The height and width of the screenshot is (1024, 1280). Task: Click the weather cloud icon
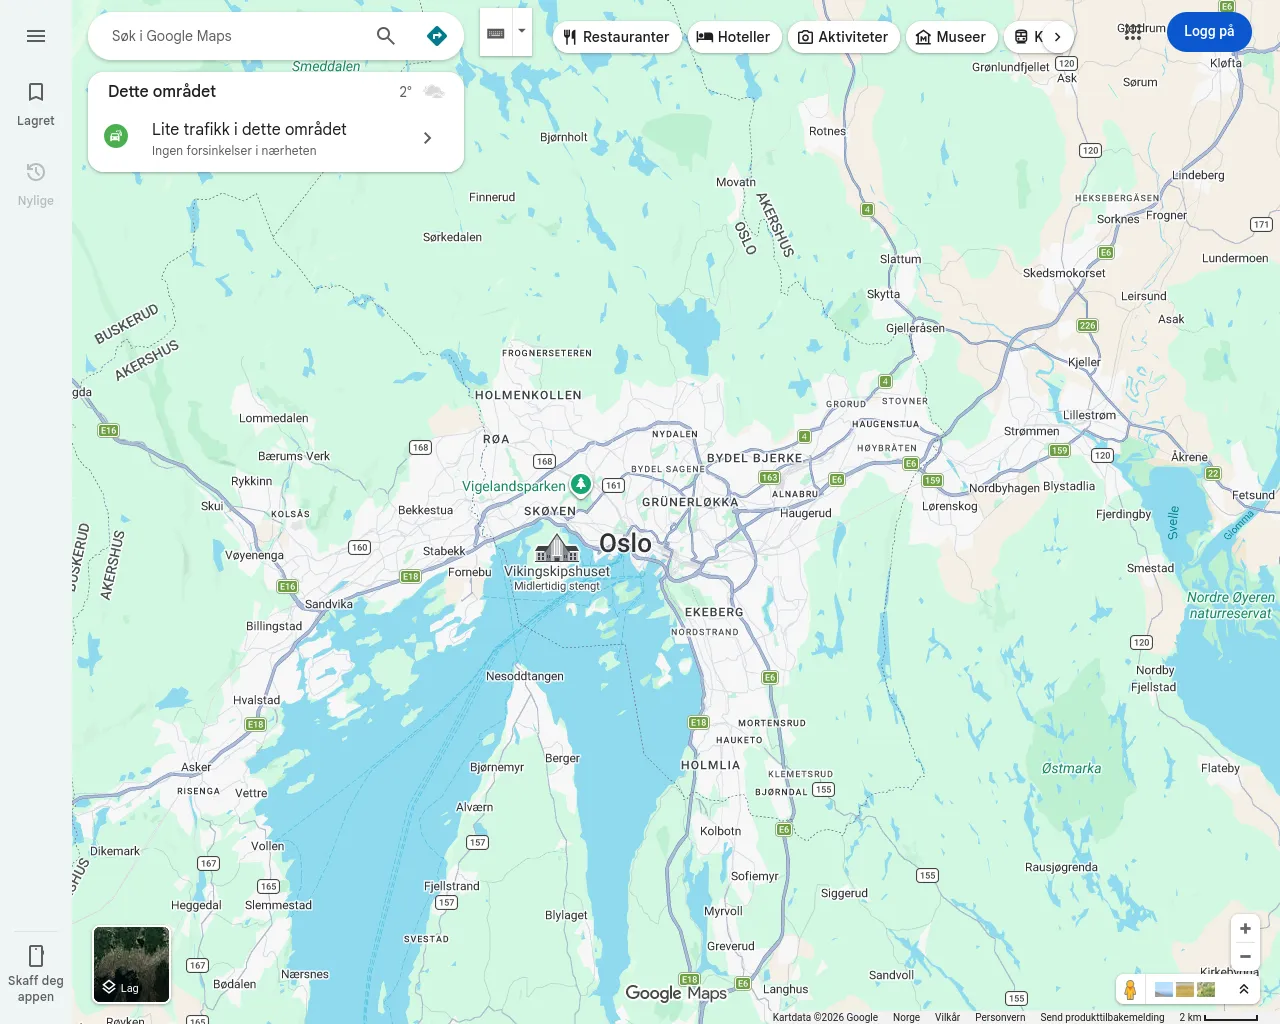[434, 92]
